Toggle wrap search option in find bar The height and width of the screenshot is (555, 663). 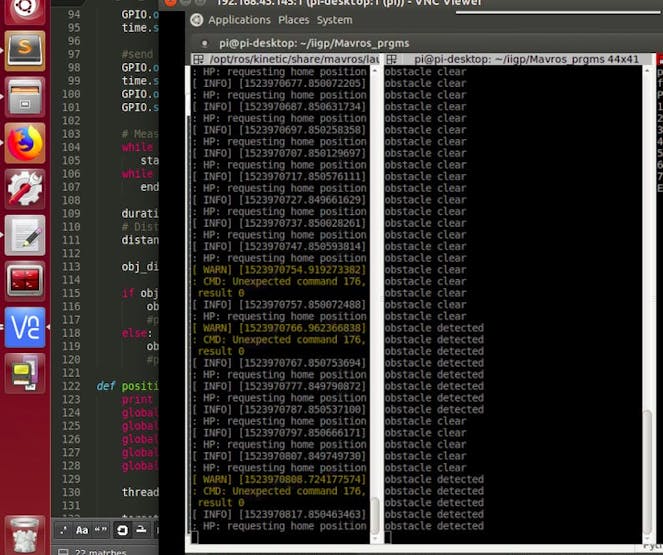point(122,530)
